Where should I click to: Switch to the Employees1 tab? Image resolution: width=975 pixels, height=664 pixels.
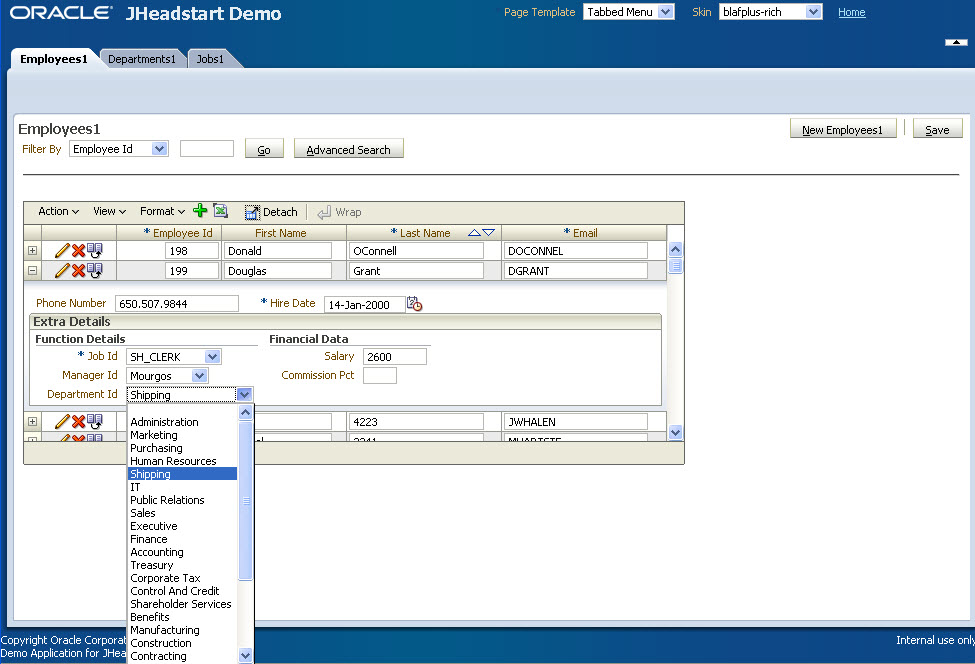click(53, 59)
